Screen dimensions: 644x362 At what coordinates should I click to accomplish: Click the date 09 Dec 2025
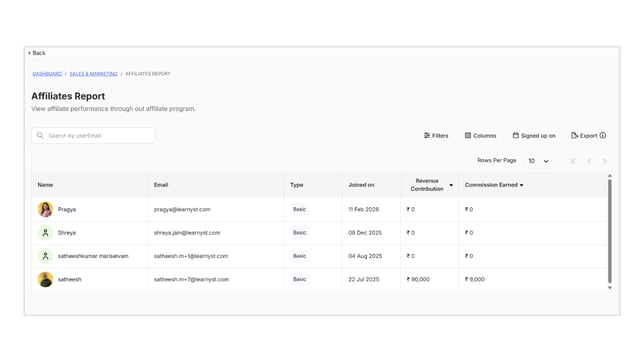click(365, 233)
